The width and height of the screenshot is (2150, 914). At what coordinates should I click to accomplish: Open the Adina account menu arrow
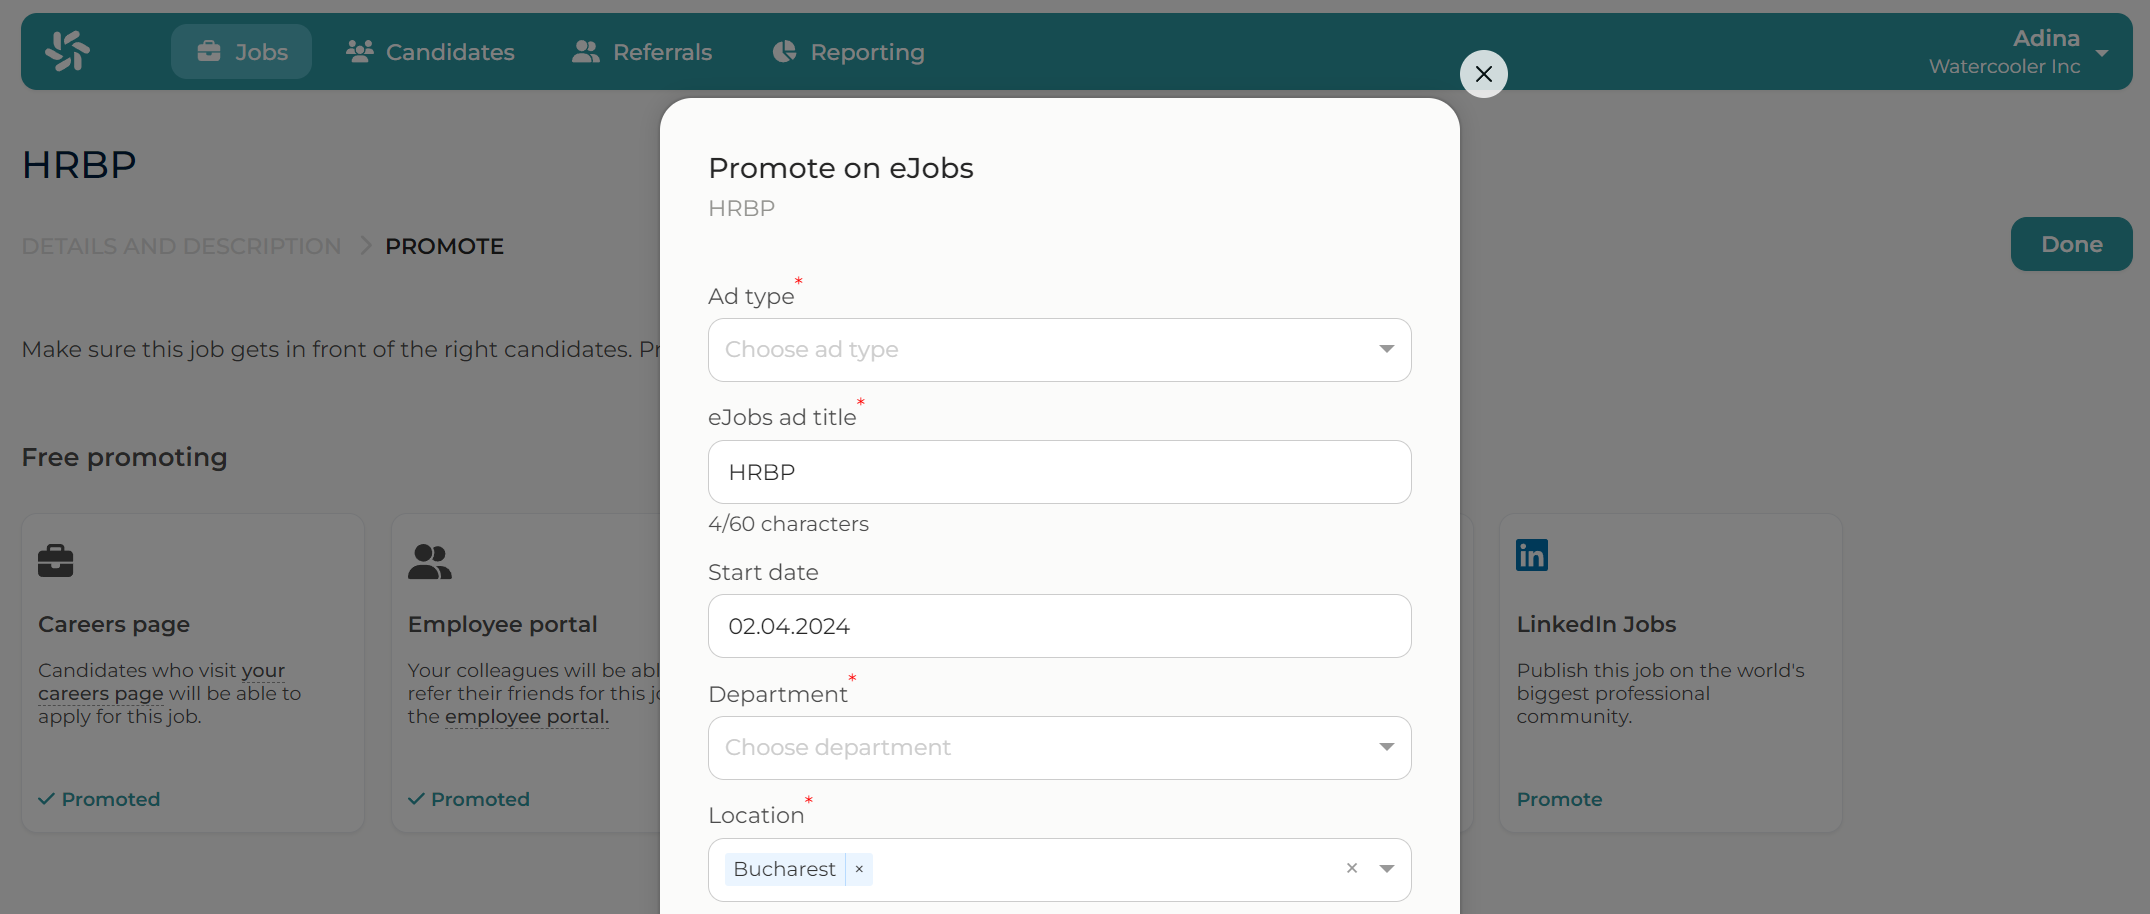click(2102, 53)
